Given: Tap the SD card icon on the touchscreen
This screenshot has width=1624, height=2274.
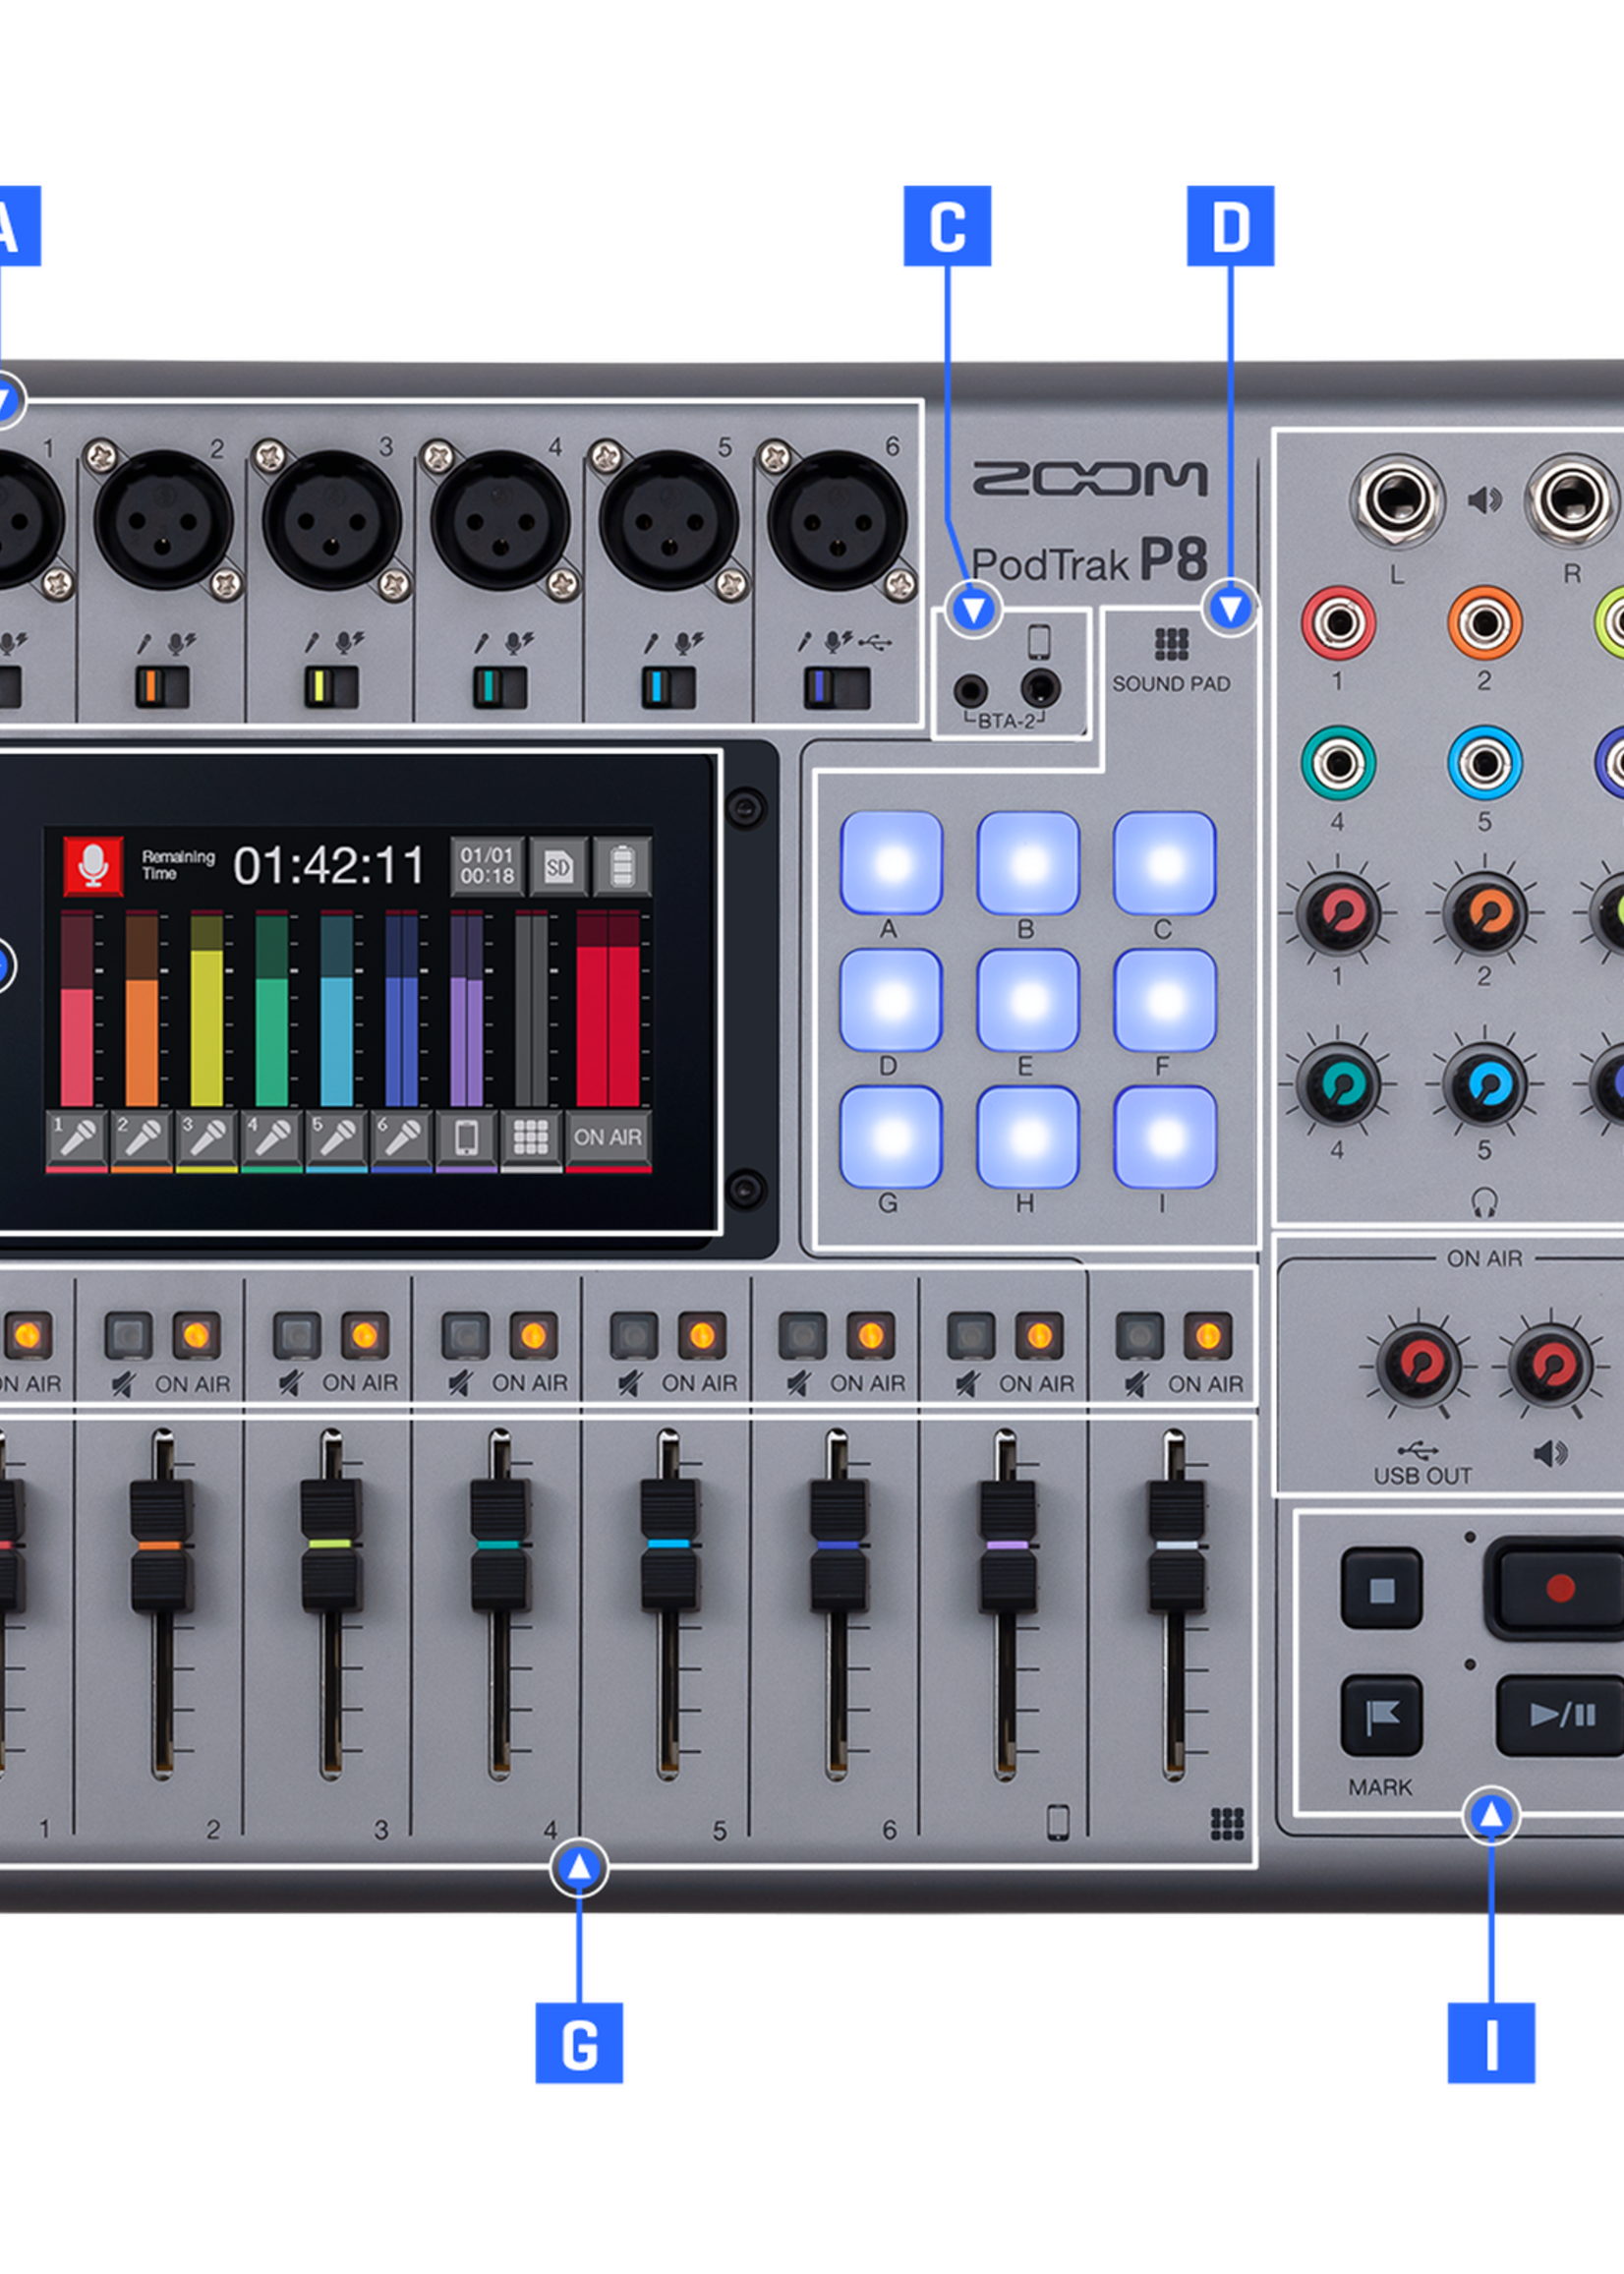Looking at the screenshot, I should tap(558, 866).
